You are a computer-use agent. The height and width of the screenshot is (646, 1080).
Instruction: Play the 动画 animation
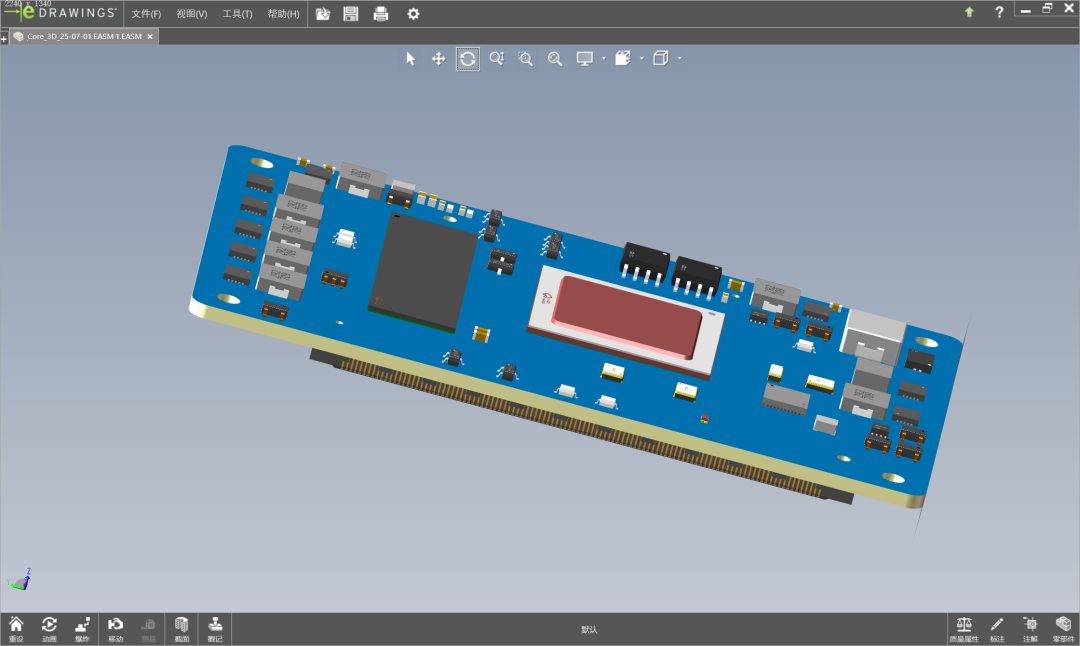tap(49, 629)
